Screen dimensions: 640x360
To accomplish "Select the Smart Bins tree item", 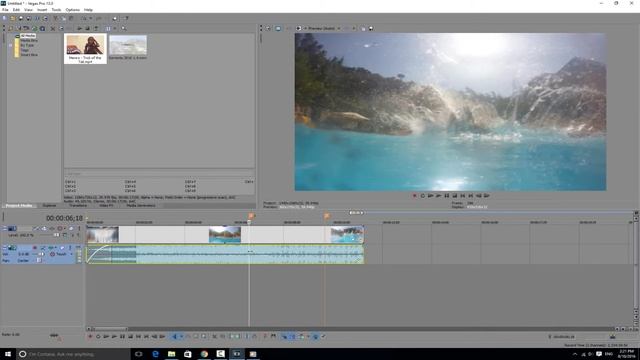I will coord(29,55).
